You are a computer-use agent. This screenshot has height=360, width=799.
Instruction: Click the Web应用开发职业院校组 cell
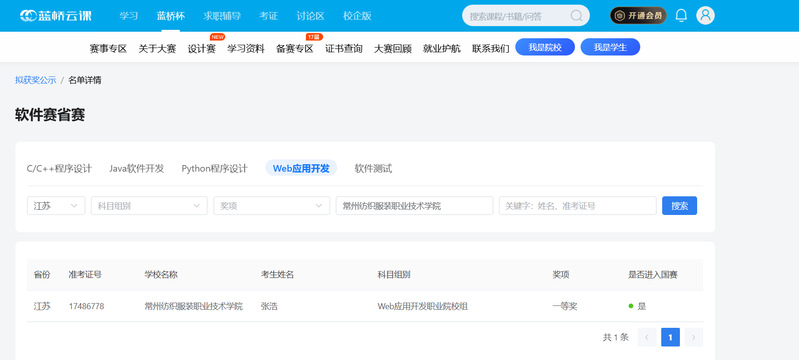point(422,306)
